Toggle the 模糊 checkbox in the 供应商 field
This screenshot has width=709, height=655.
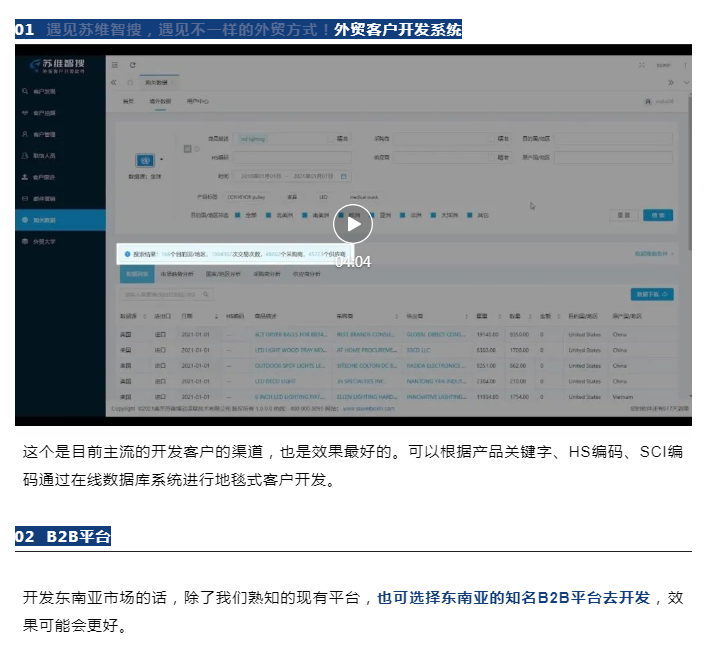[x=491, y=157]
